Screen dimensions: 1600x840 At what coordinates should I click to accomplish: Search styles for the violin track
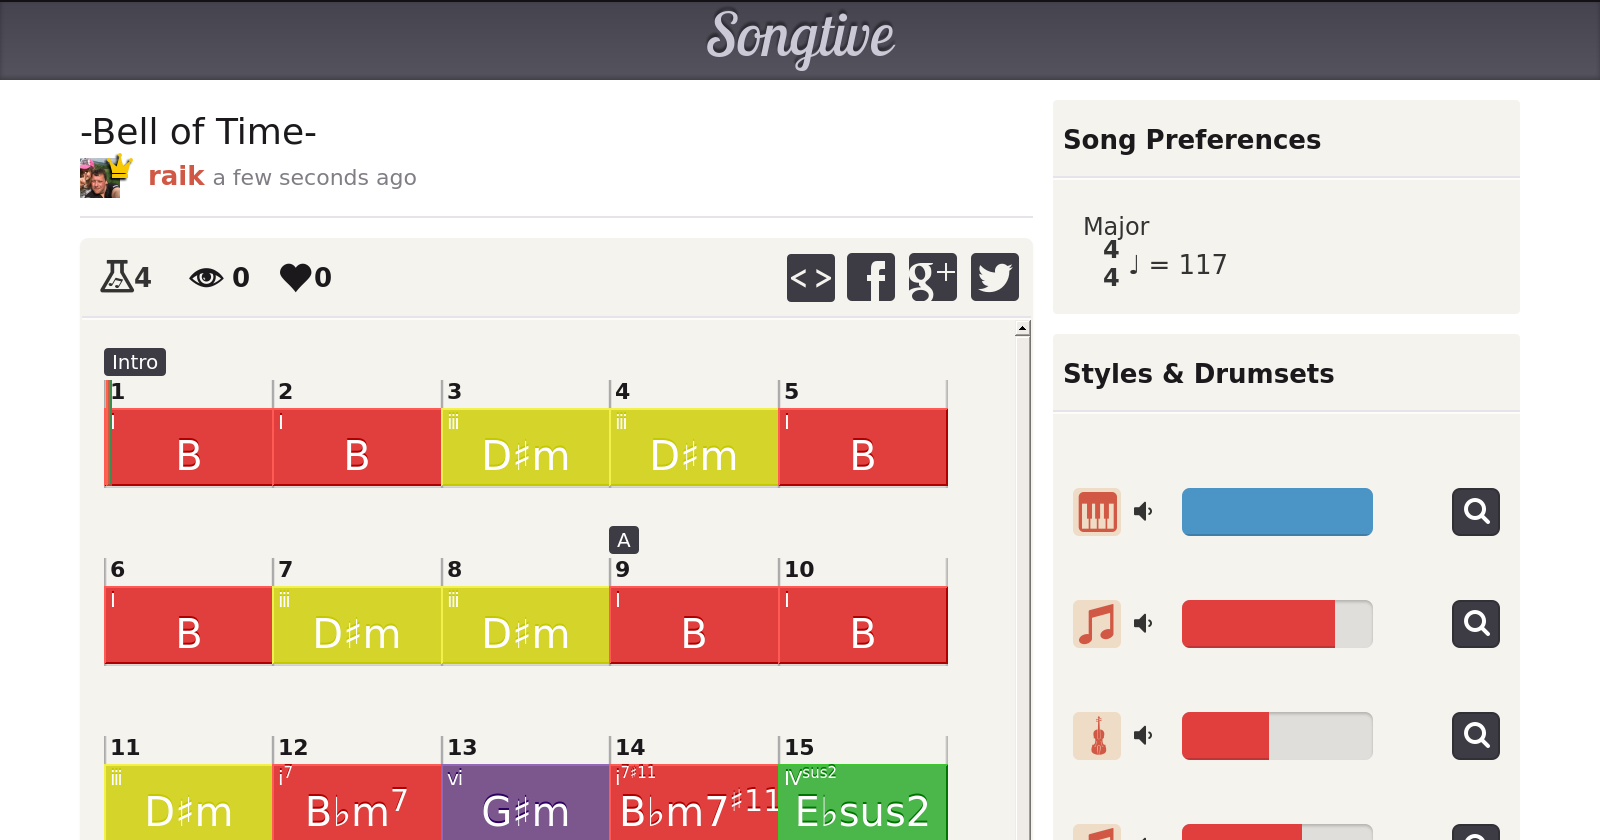pos(1475,736)
